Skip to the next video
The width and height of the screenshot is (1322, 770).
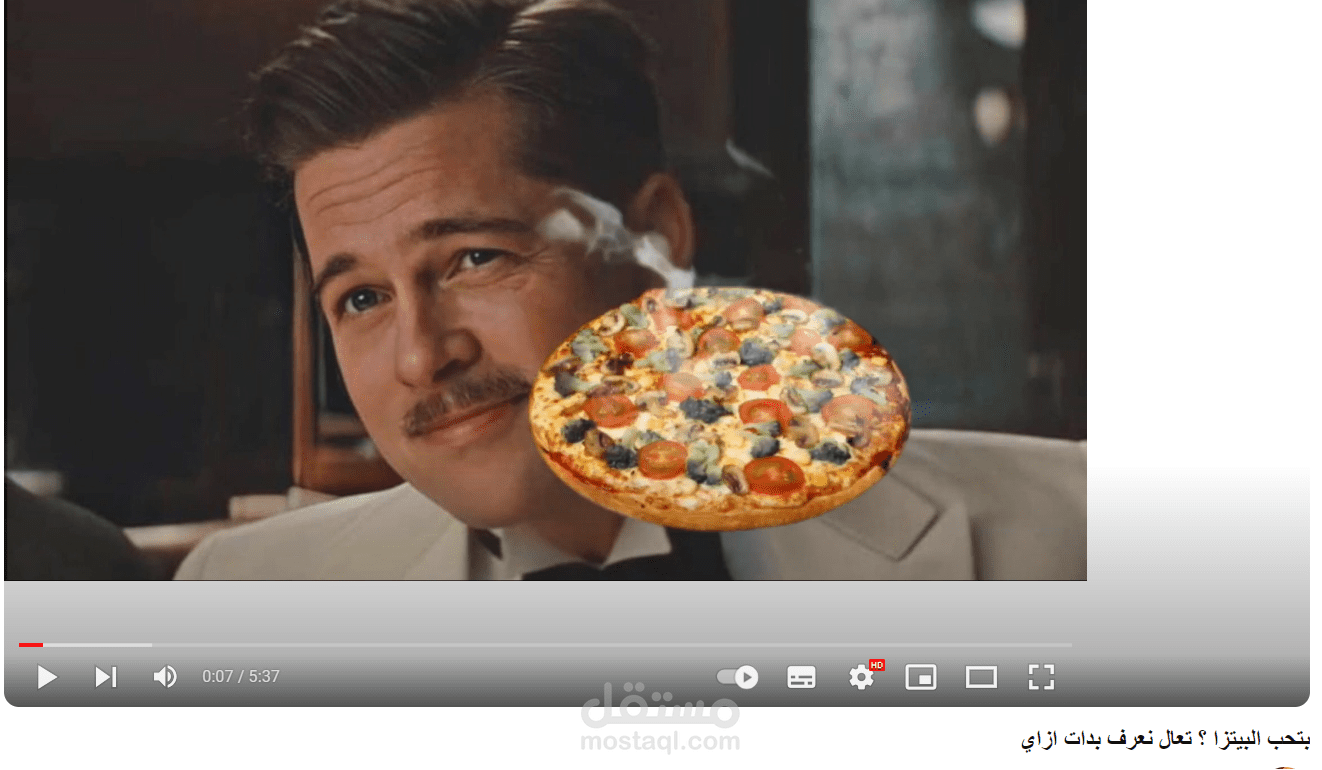(x=106, y=677)
